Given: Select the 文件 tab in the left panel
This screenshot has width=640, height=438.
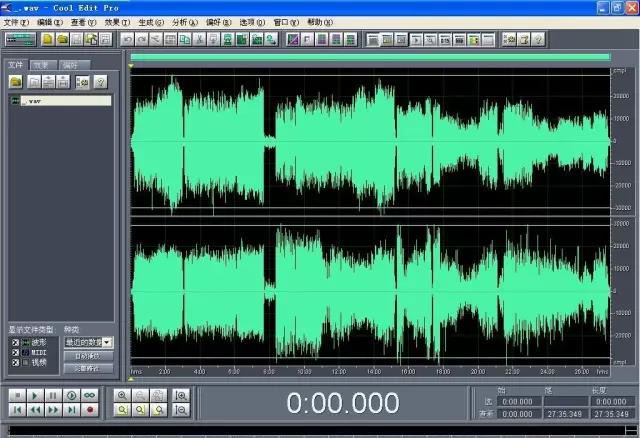Looking at the screenshot, I should tap(16, 64).
